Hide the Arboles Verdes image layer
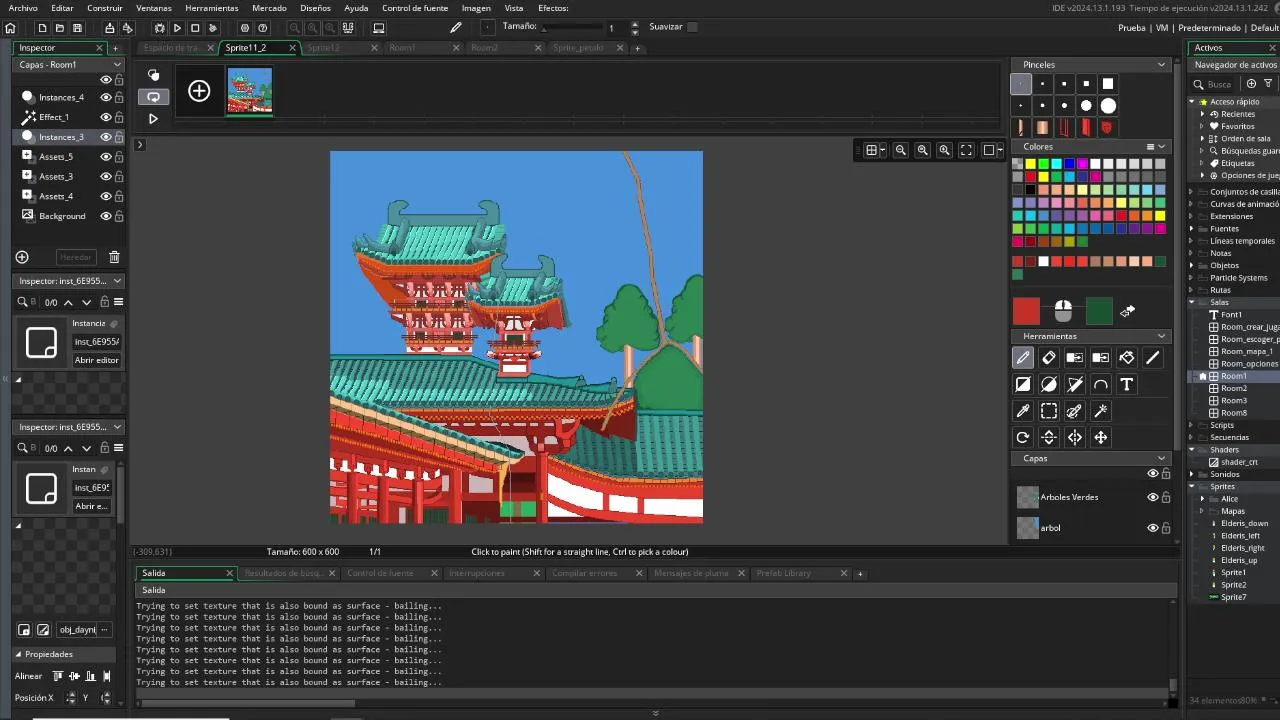The height and width of the screenshot is (720, 1280). [x=1152, y=497]
